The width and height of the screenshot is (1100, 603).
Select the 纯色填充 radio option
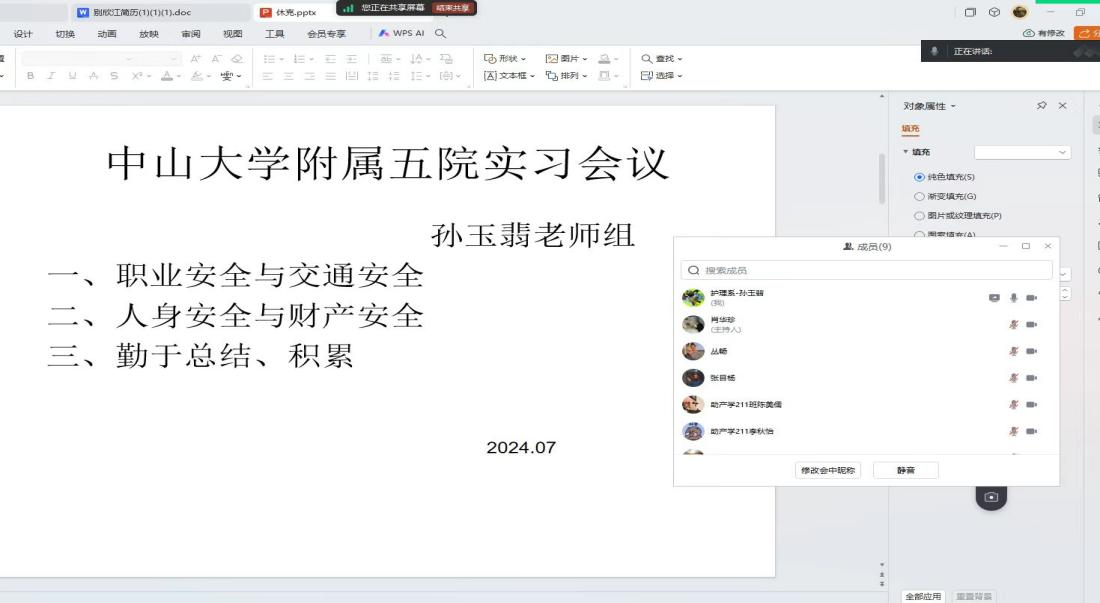tap(920, 177)
